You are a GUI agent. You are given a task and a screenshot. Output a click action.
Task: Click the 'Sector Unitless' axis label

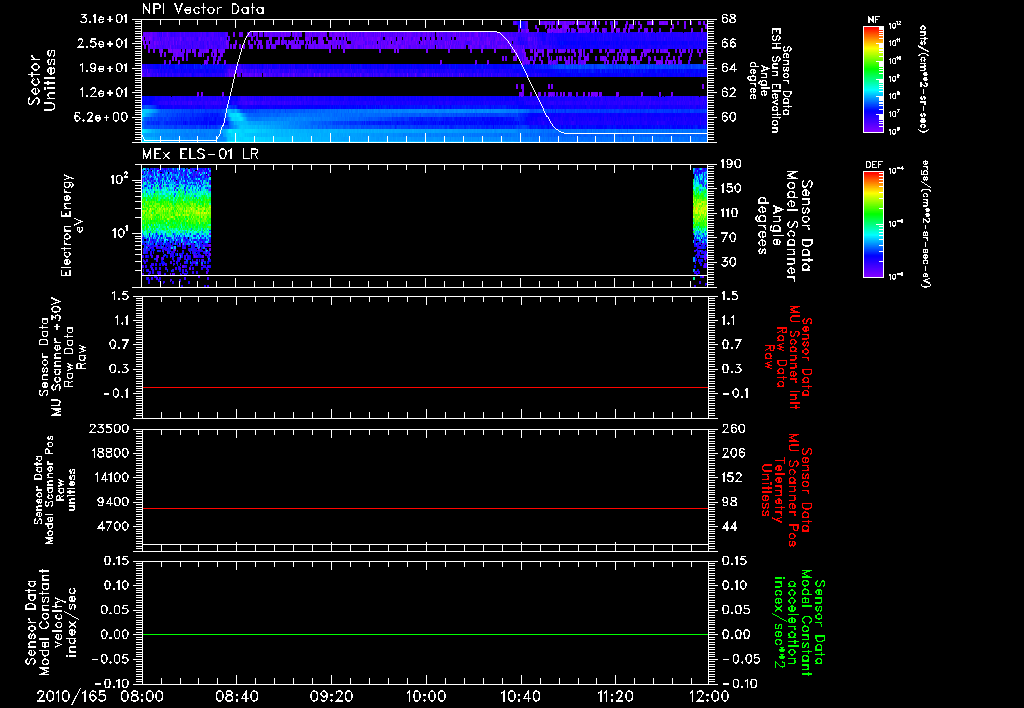(42, 80)
